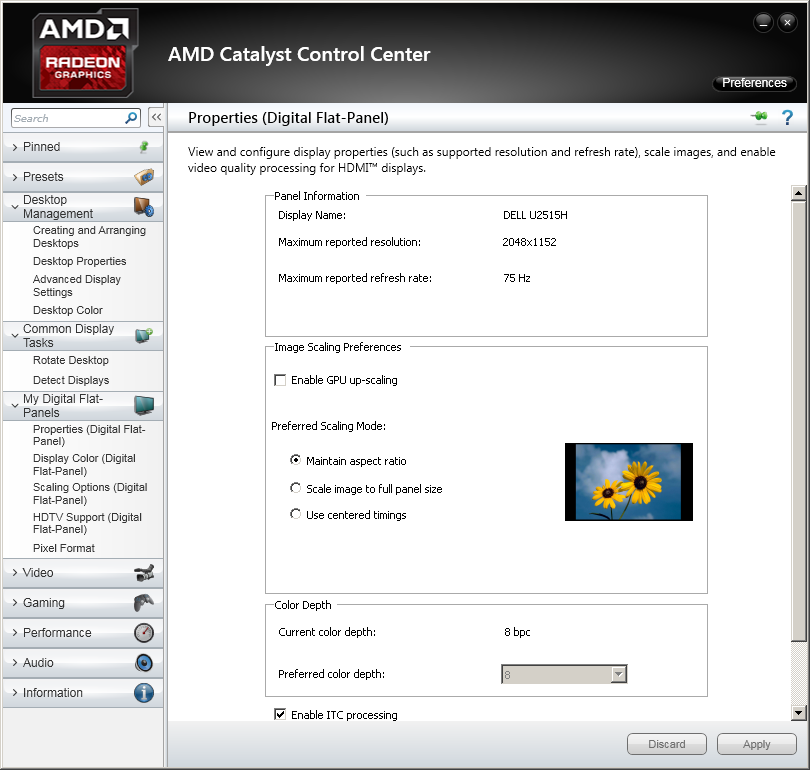Collapse the Common Display Tasks section
The width and height of the screenshot is (810, 770).
15,336
